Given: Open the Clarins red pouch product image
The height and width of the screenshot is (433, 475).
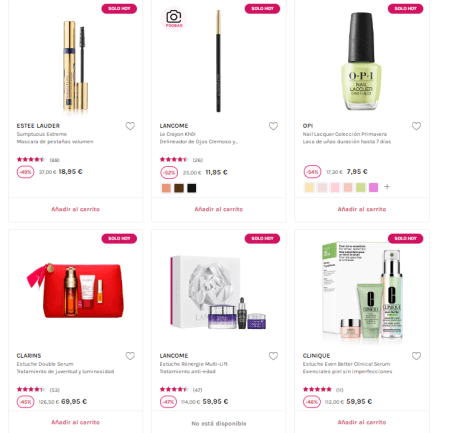Looking at the screenshot, I should 75,290.
